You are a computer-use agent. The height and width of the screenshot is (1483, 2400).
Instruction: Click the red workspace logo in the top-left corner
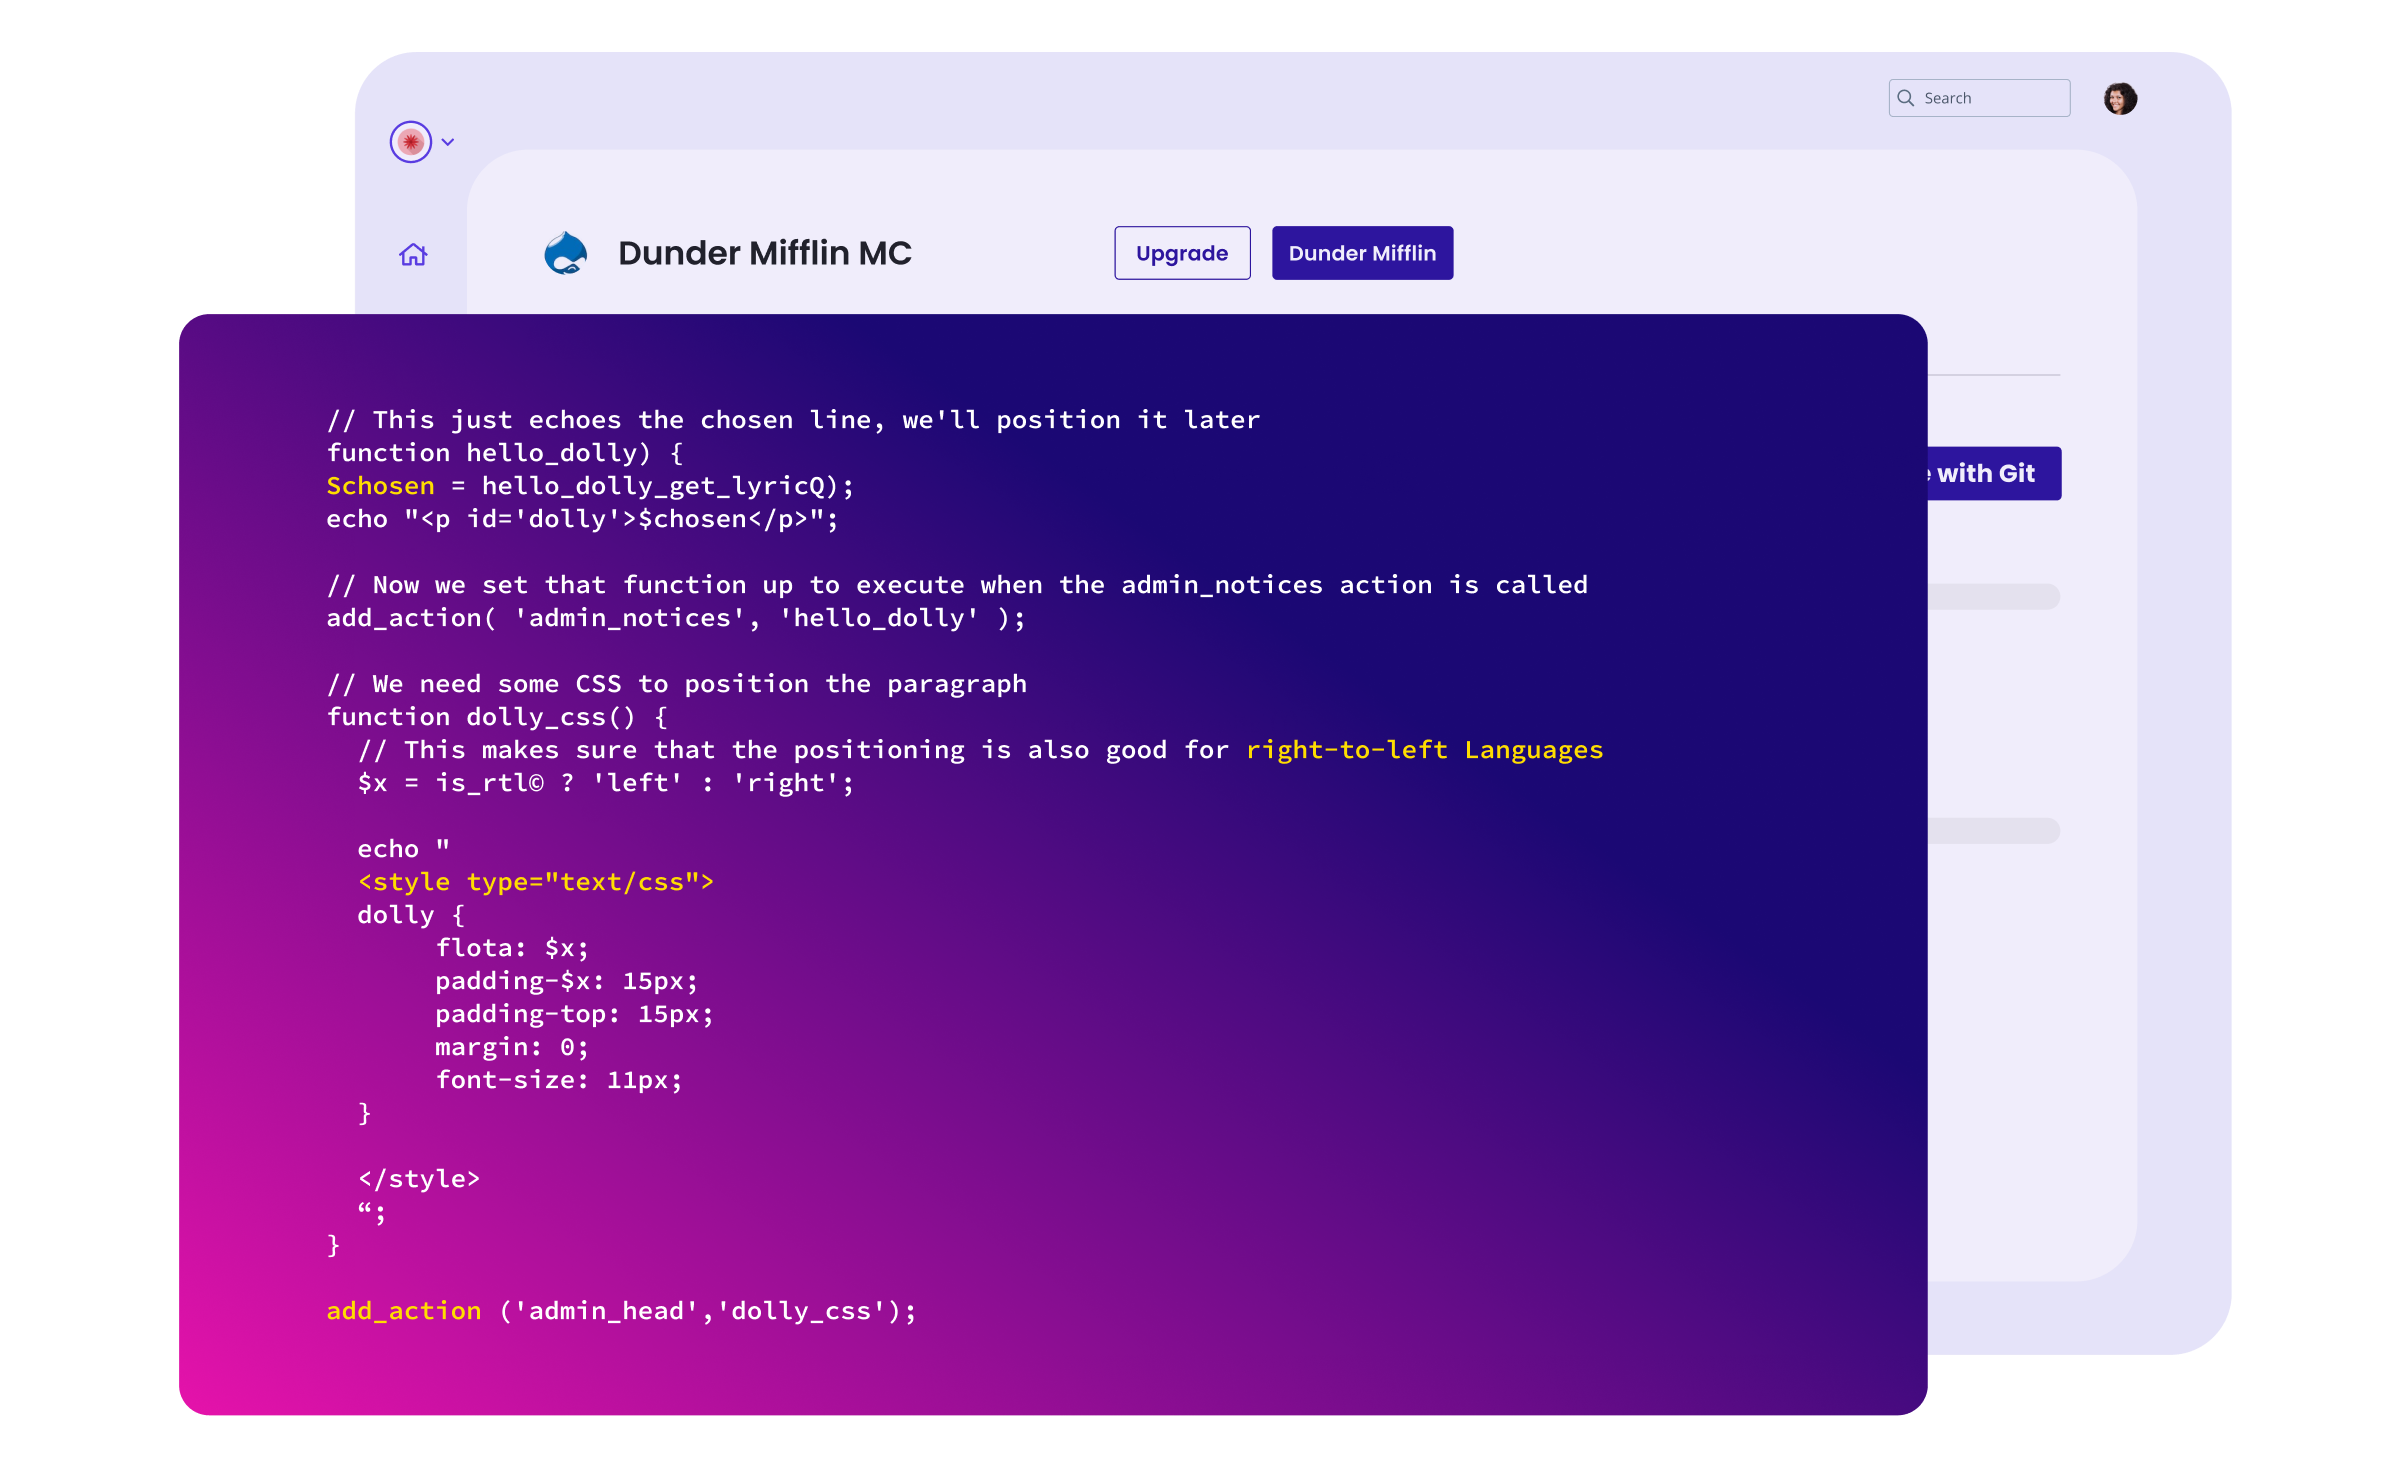pos(411,142)
